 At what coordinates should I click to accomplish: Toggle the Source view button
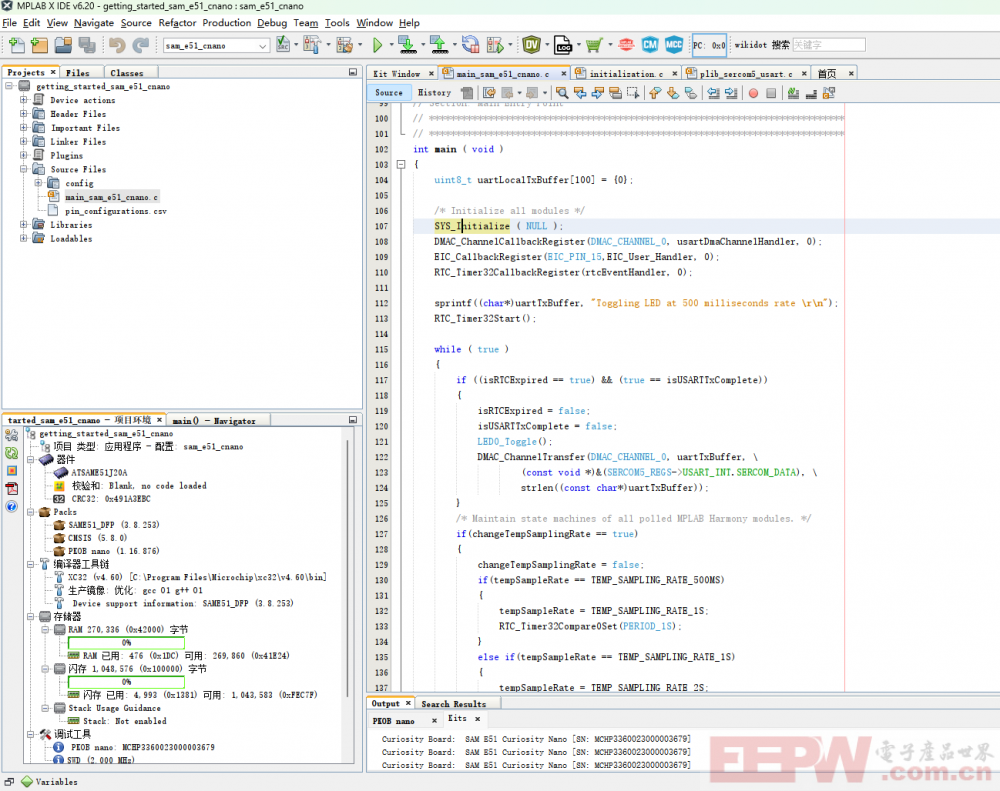point(389,92)
